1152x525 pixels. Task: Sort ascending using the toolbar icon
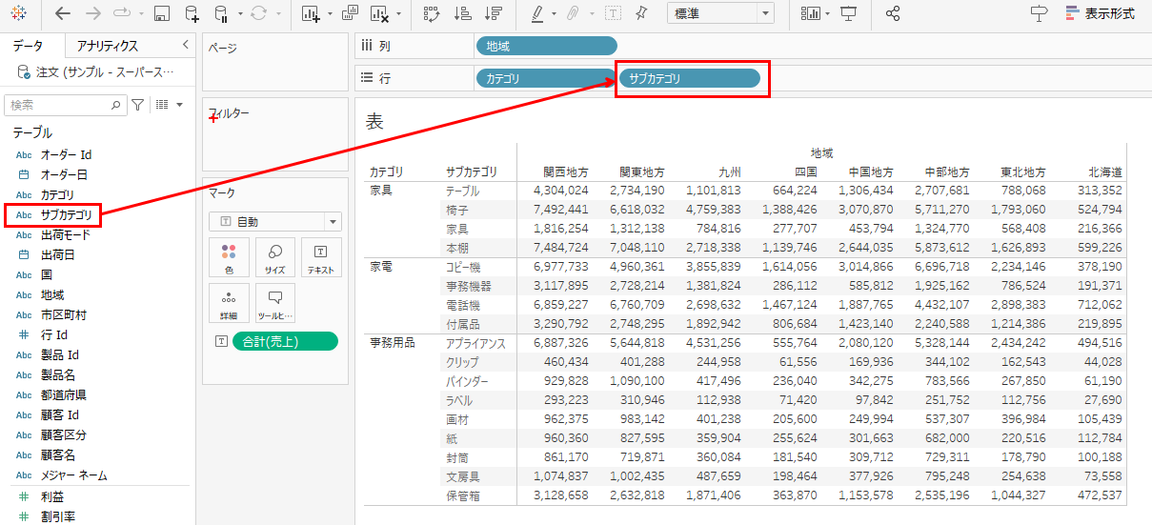(x=463, y=13)
